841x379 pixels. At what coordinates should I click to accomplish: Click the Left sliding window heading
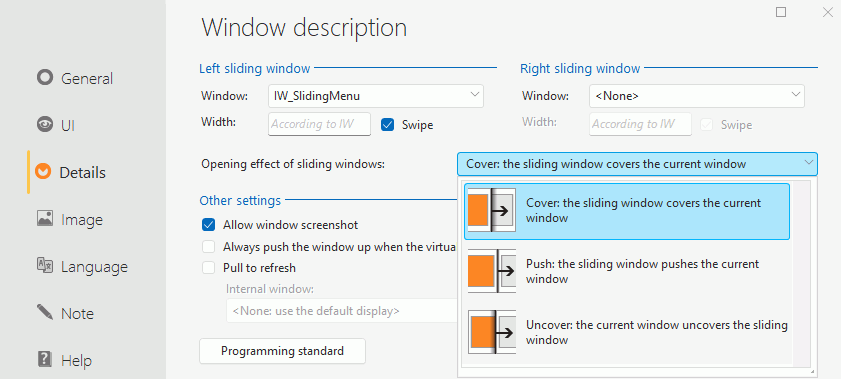[254, 68]
